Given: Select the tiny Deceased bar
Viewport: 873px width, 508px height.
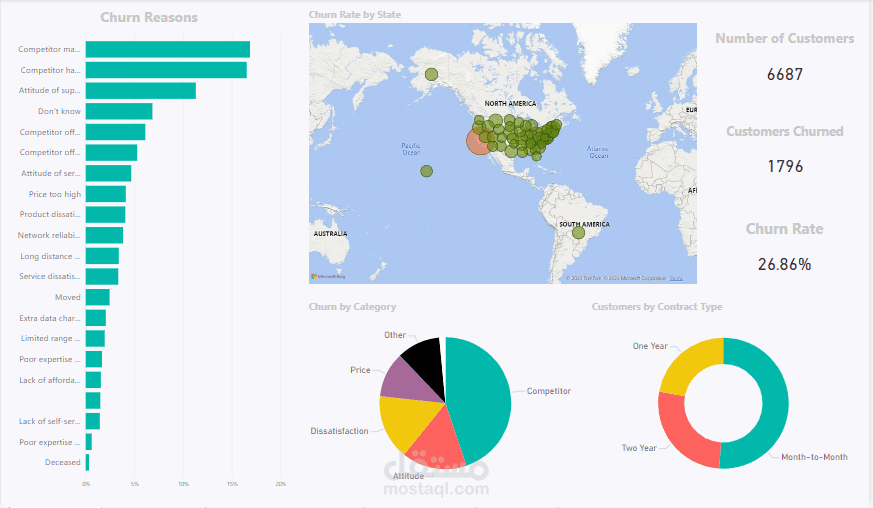Looking at the screenshot, I should point(87,462).
